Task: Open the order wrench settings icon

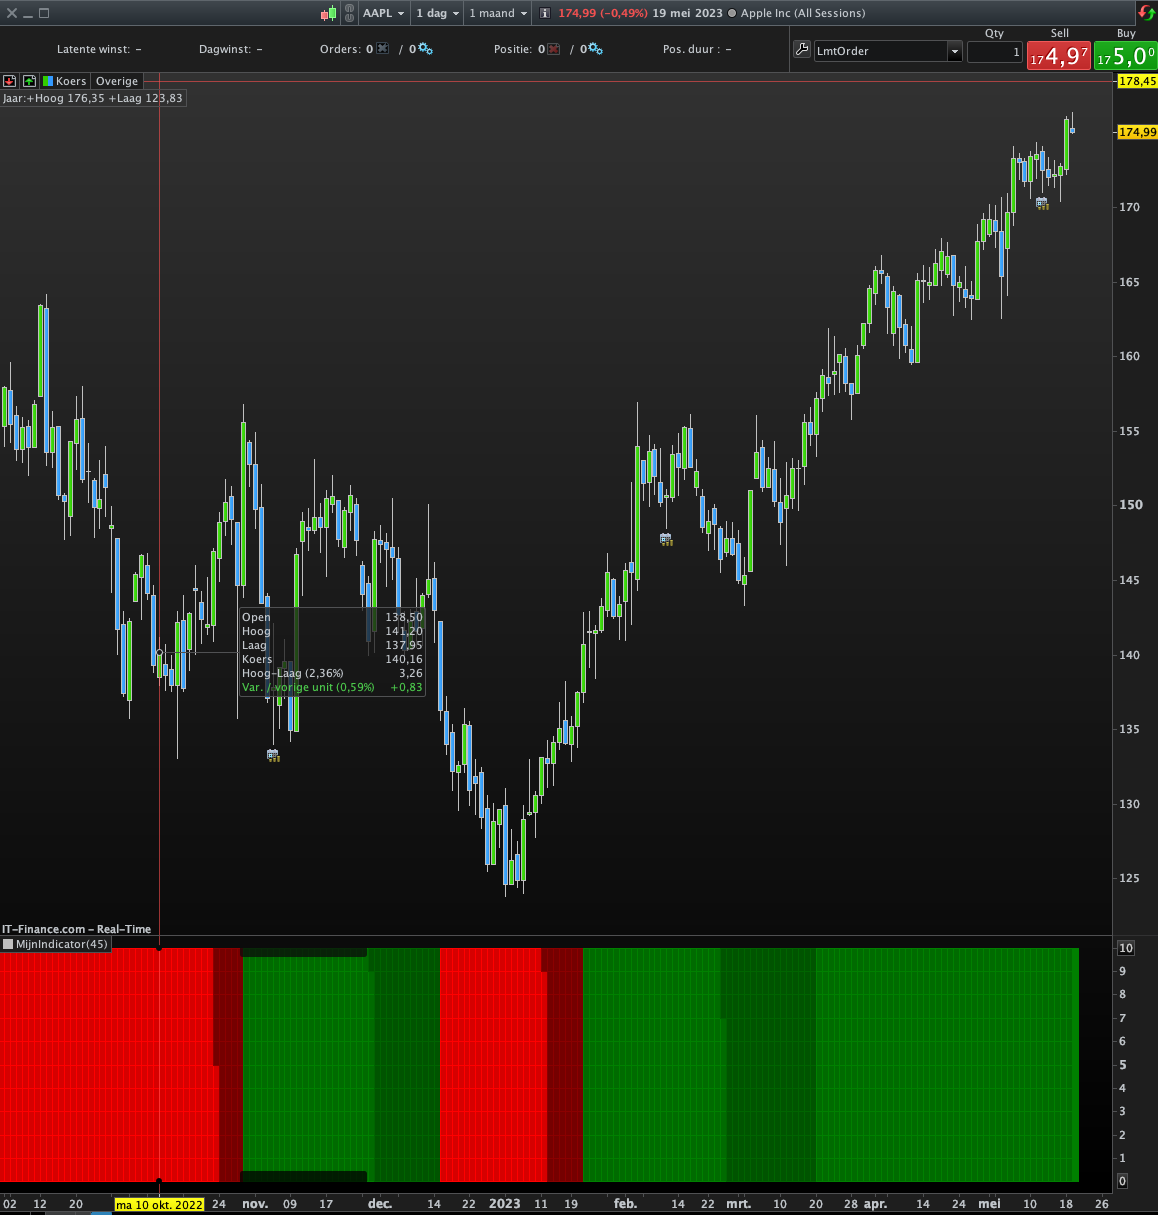Action: pyautogui.click(x=801, y=50)
